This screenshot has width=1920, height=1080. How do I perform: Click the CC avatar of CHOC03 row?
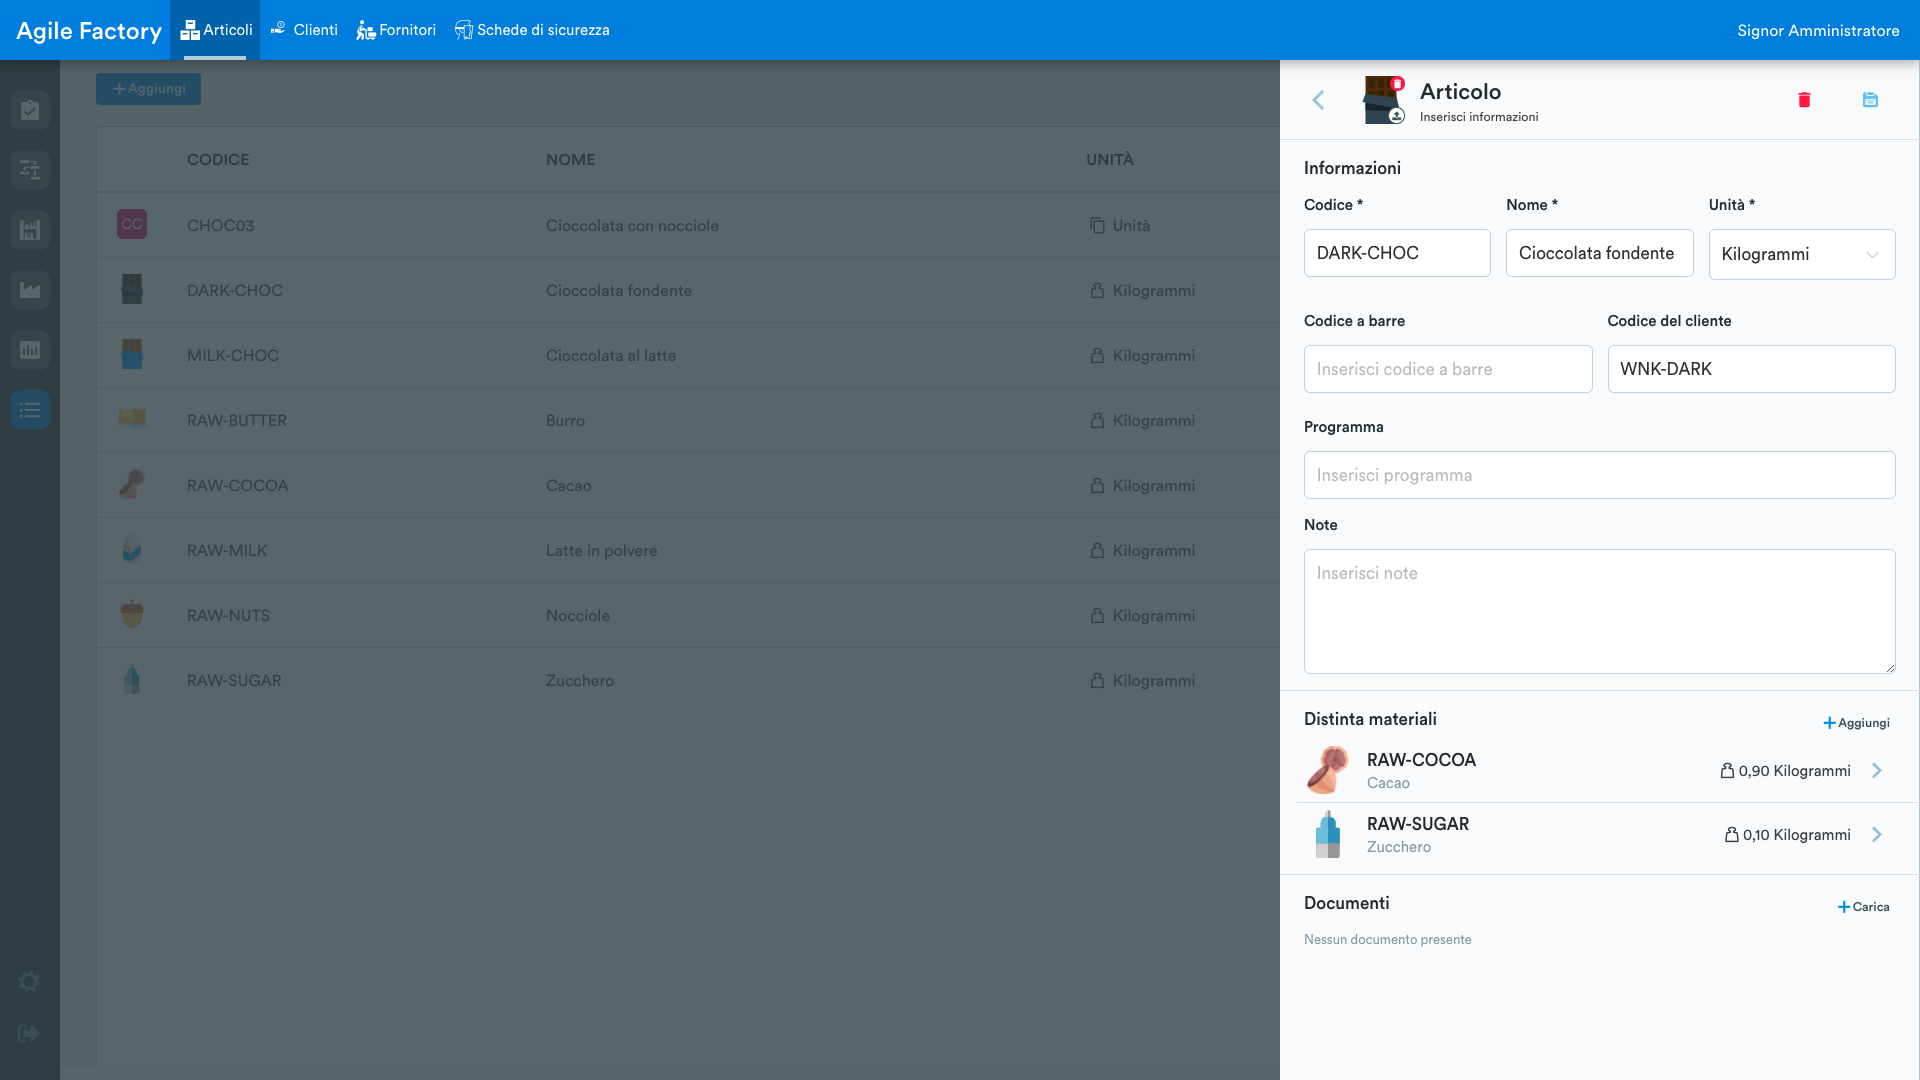(x=132, y=224)
